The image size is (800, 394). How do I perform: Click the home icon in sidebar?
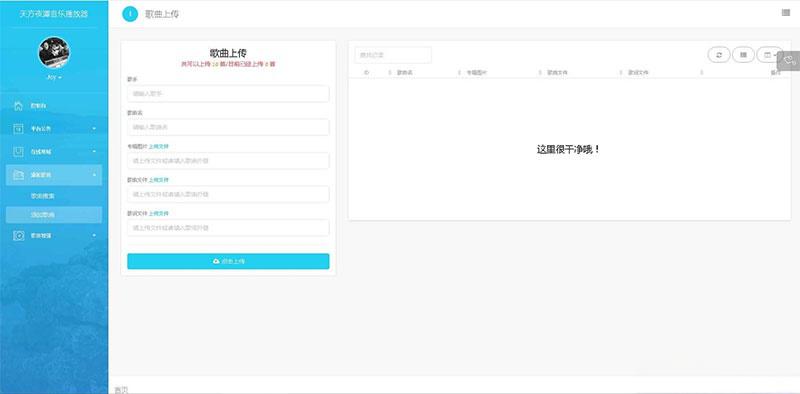coord(18,106)
